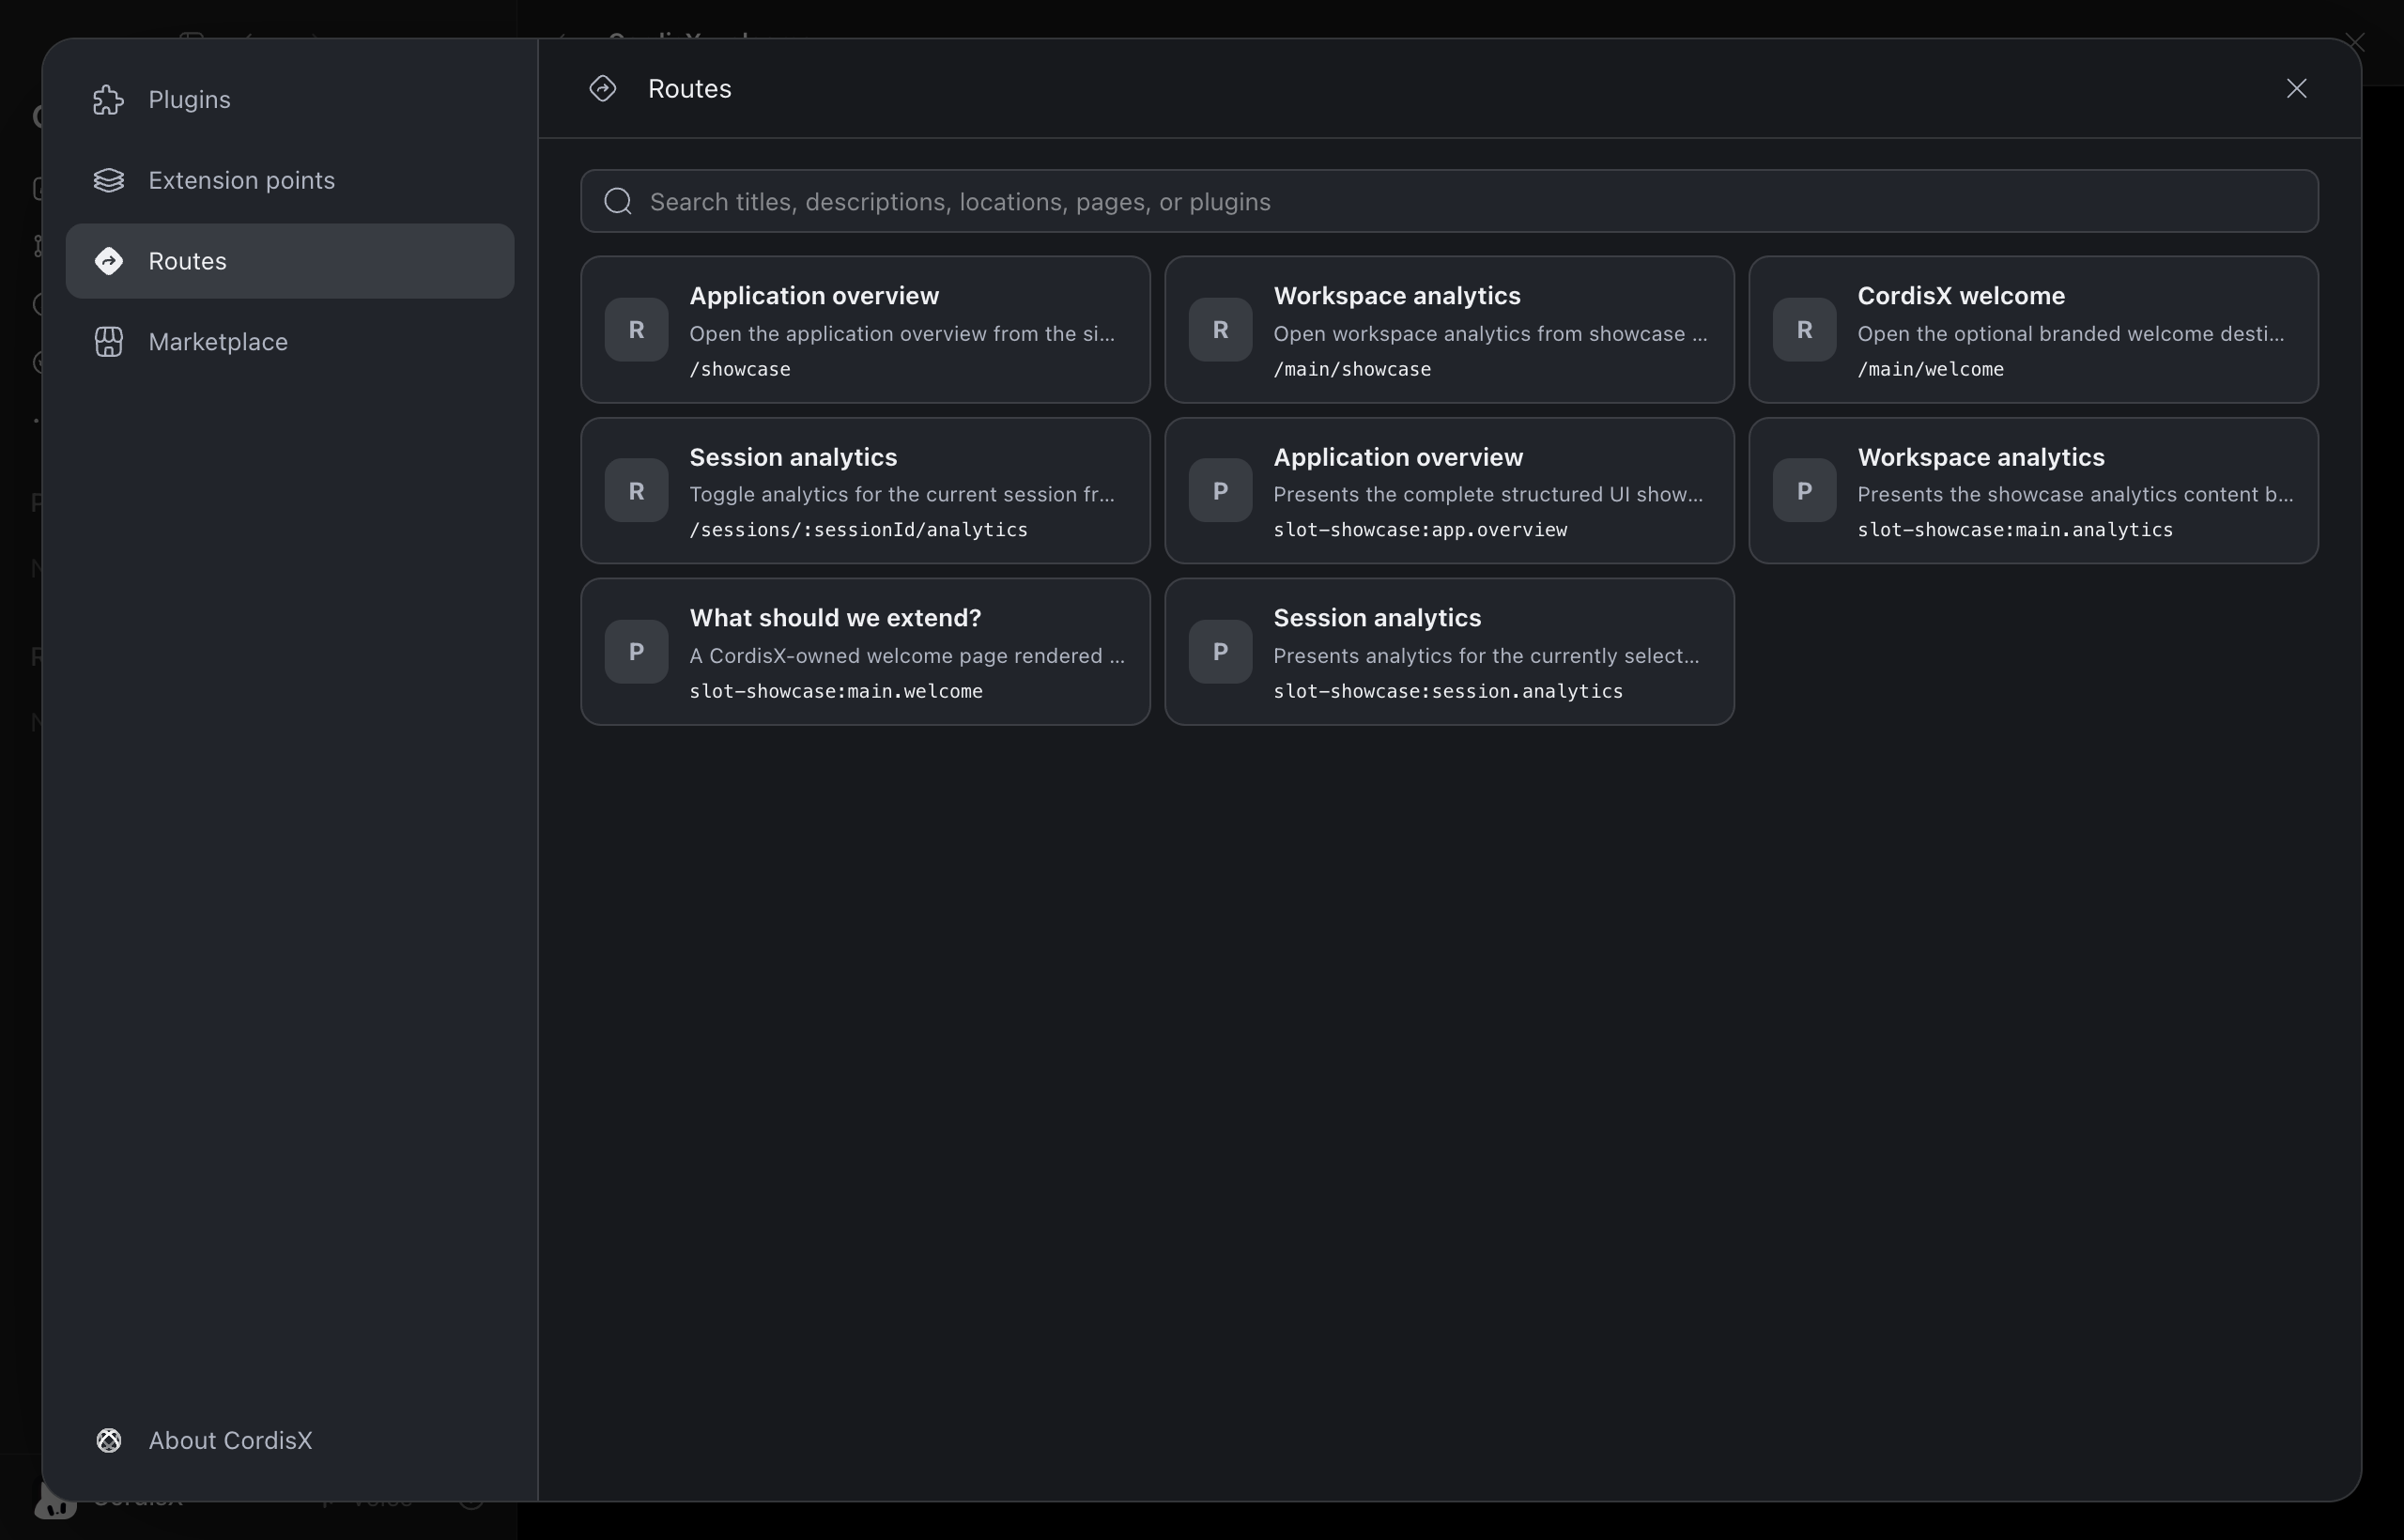Click the Routes arrow icon in sidebar
The image size is (2404, 1540).
coord(108,261)
